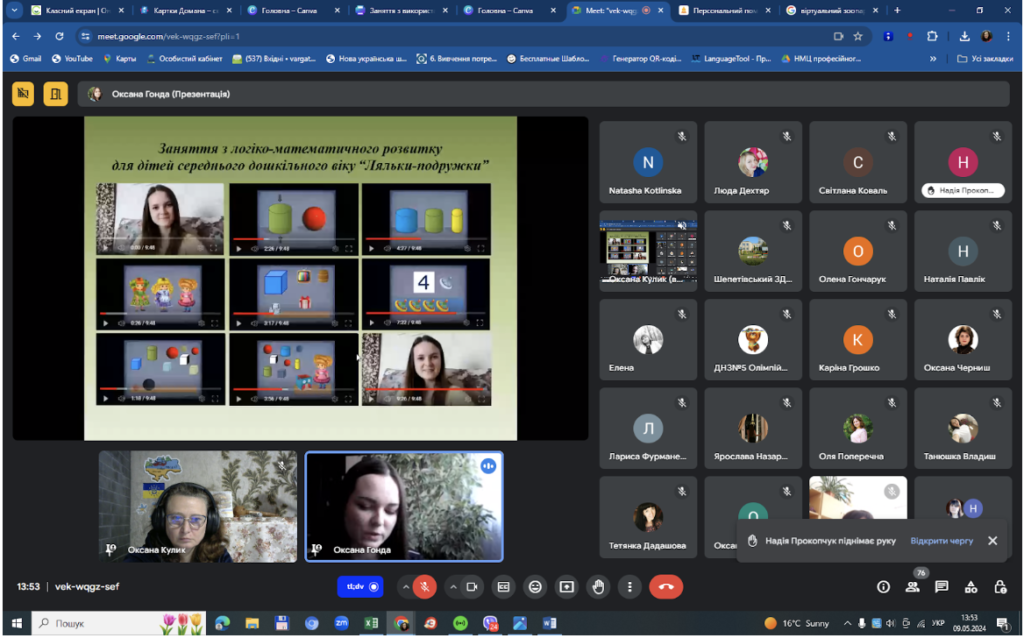
Task: Open more options three-dot menu
Action: (x=630, y=587)
